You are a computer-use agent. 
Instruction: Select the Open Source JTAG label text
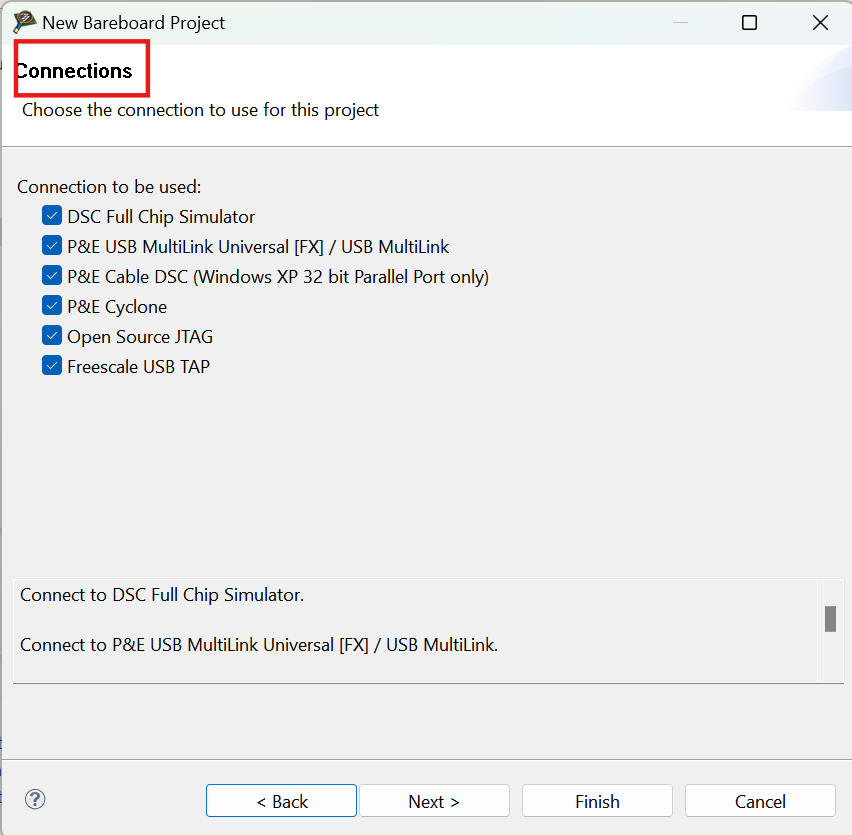(139, 336)
